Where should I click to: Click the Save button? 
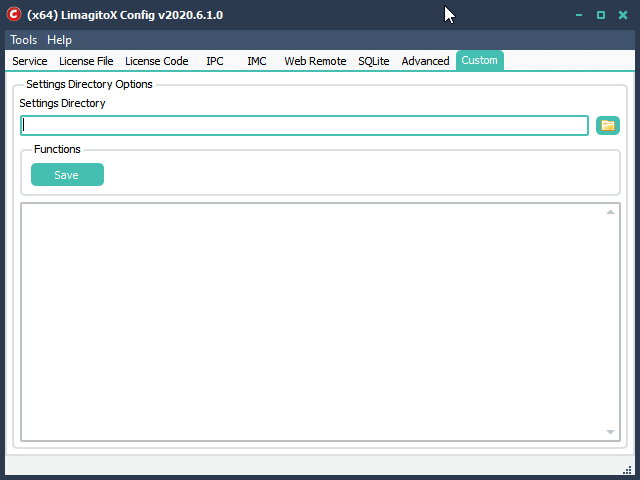(x=67, y=175)
